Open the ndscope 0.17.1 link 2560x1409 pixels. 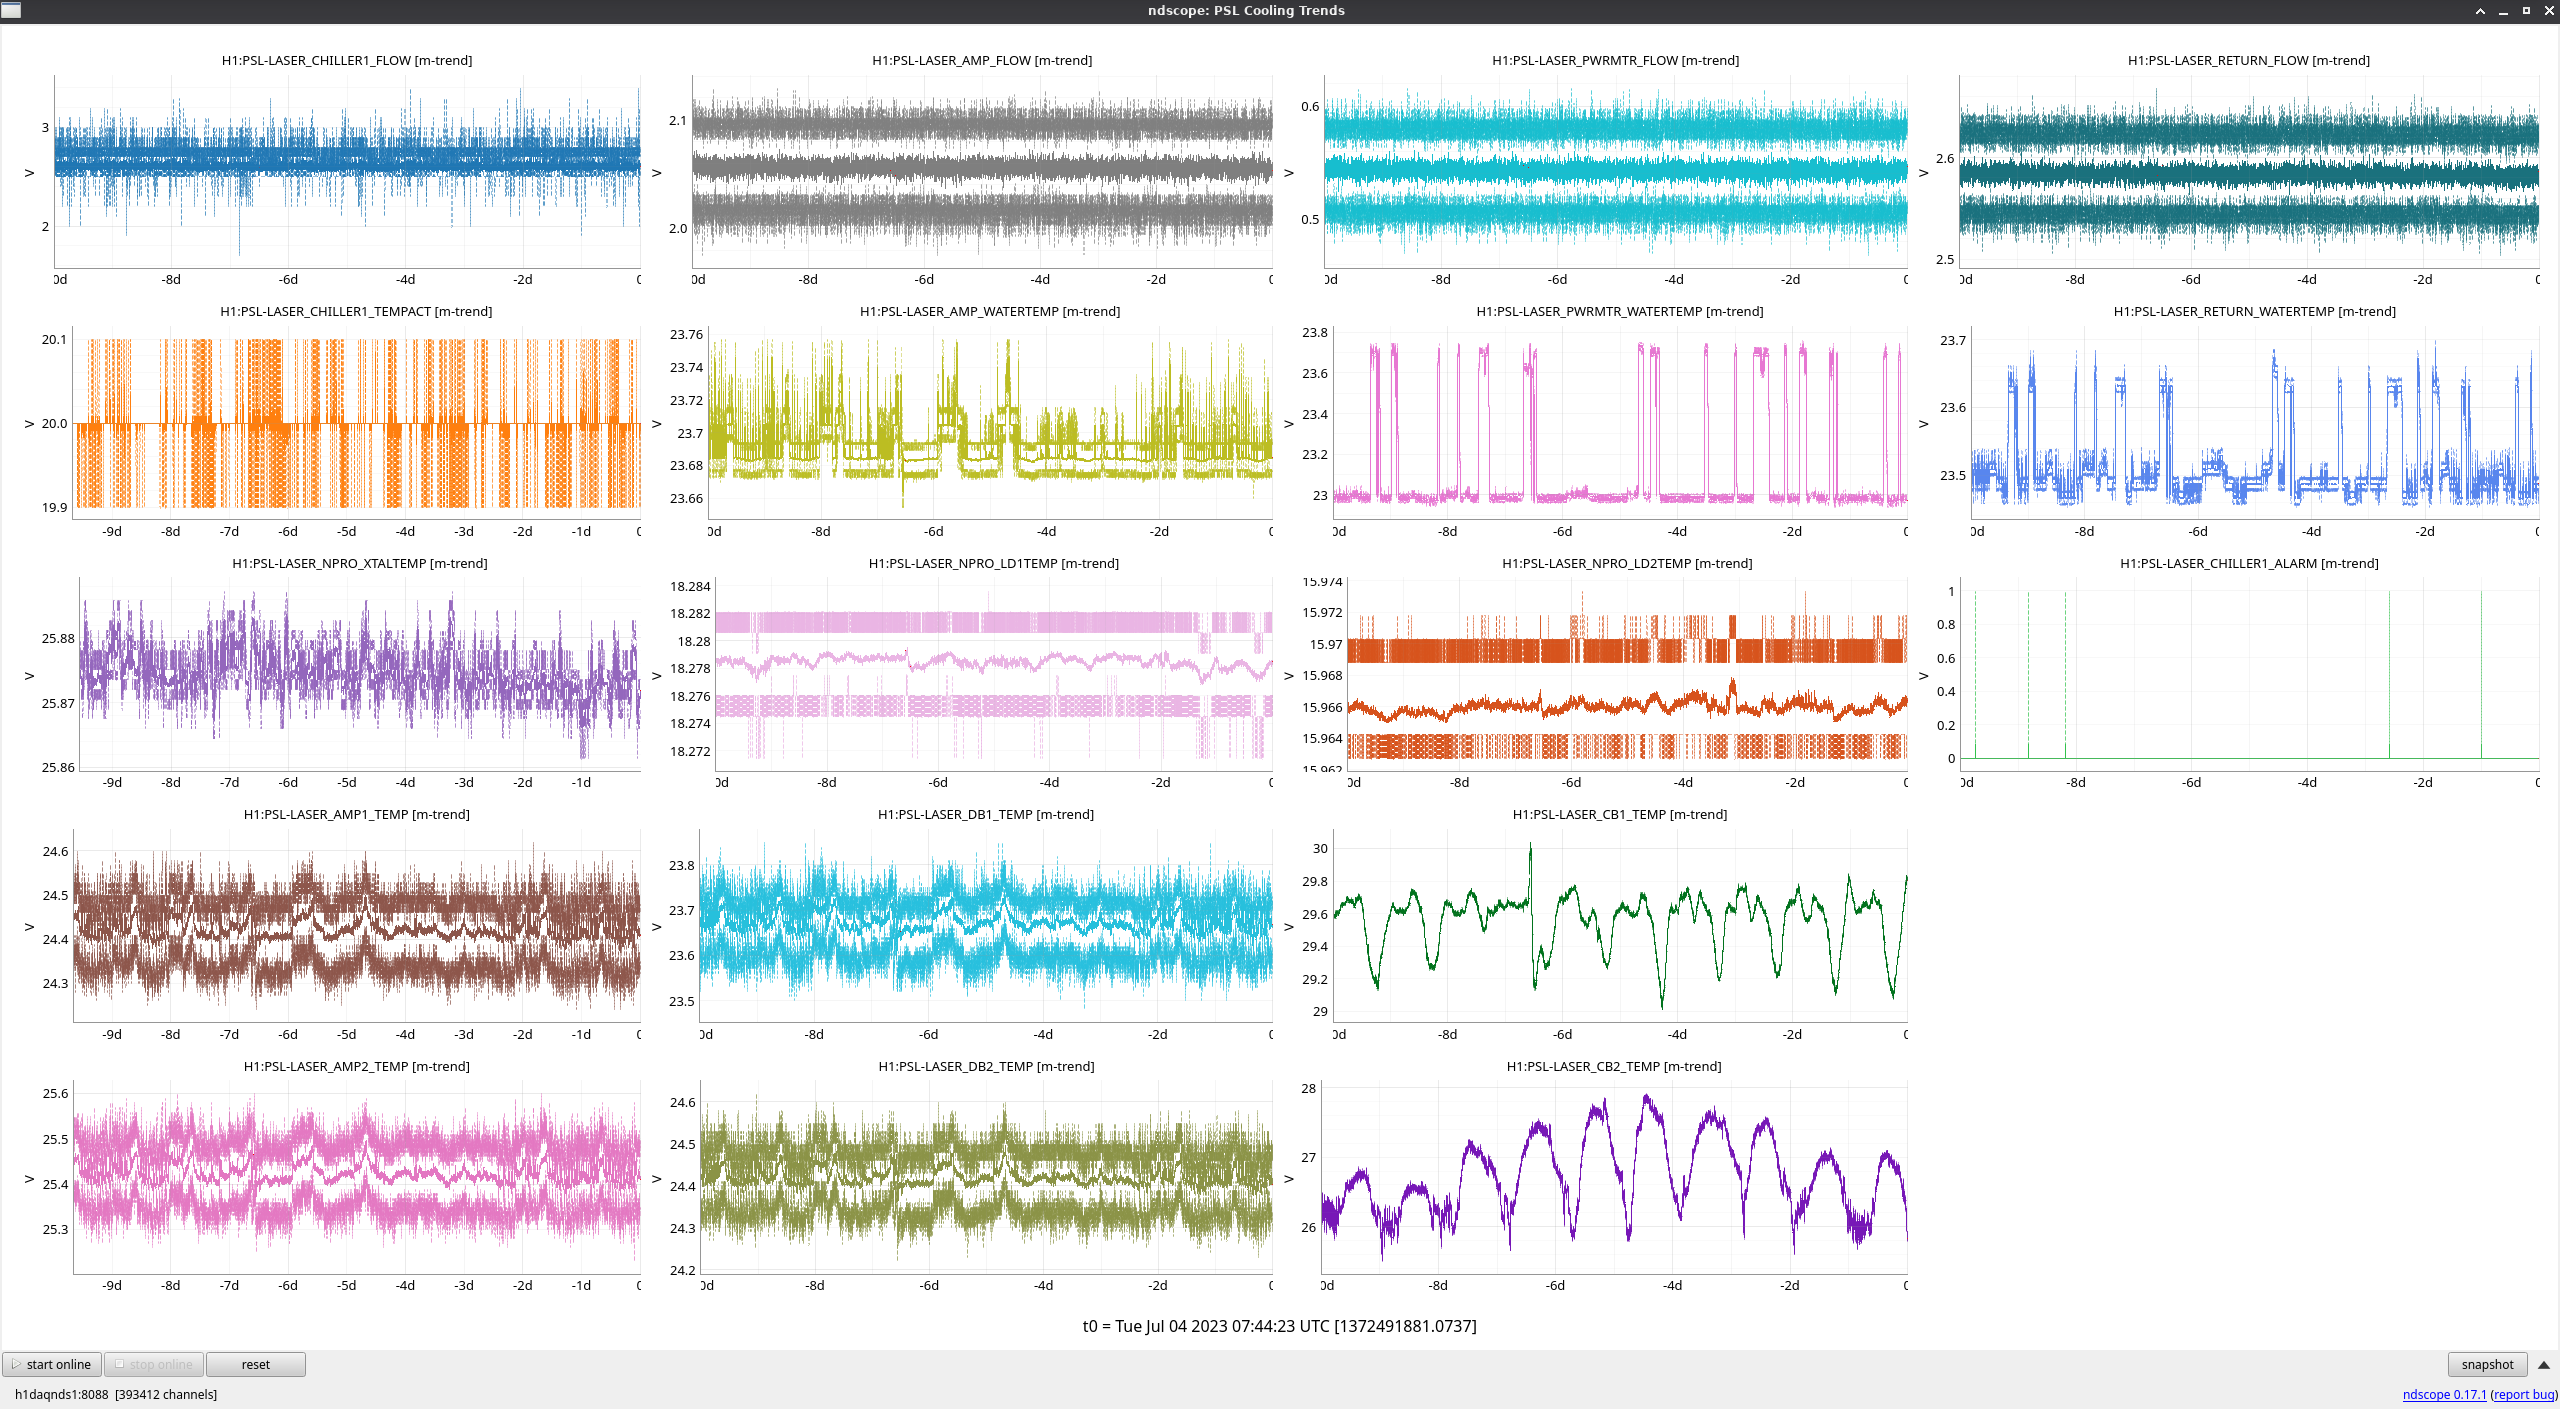coord(2443,1394)
